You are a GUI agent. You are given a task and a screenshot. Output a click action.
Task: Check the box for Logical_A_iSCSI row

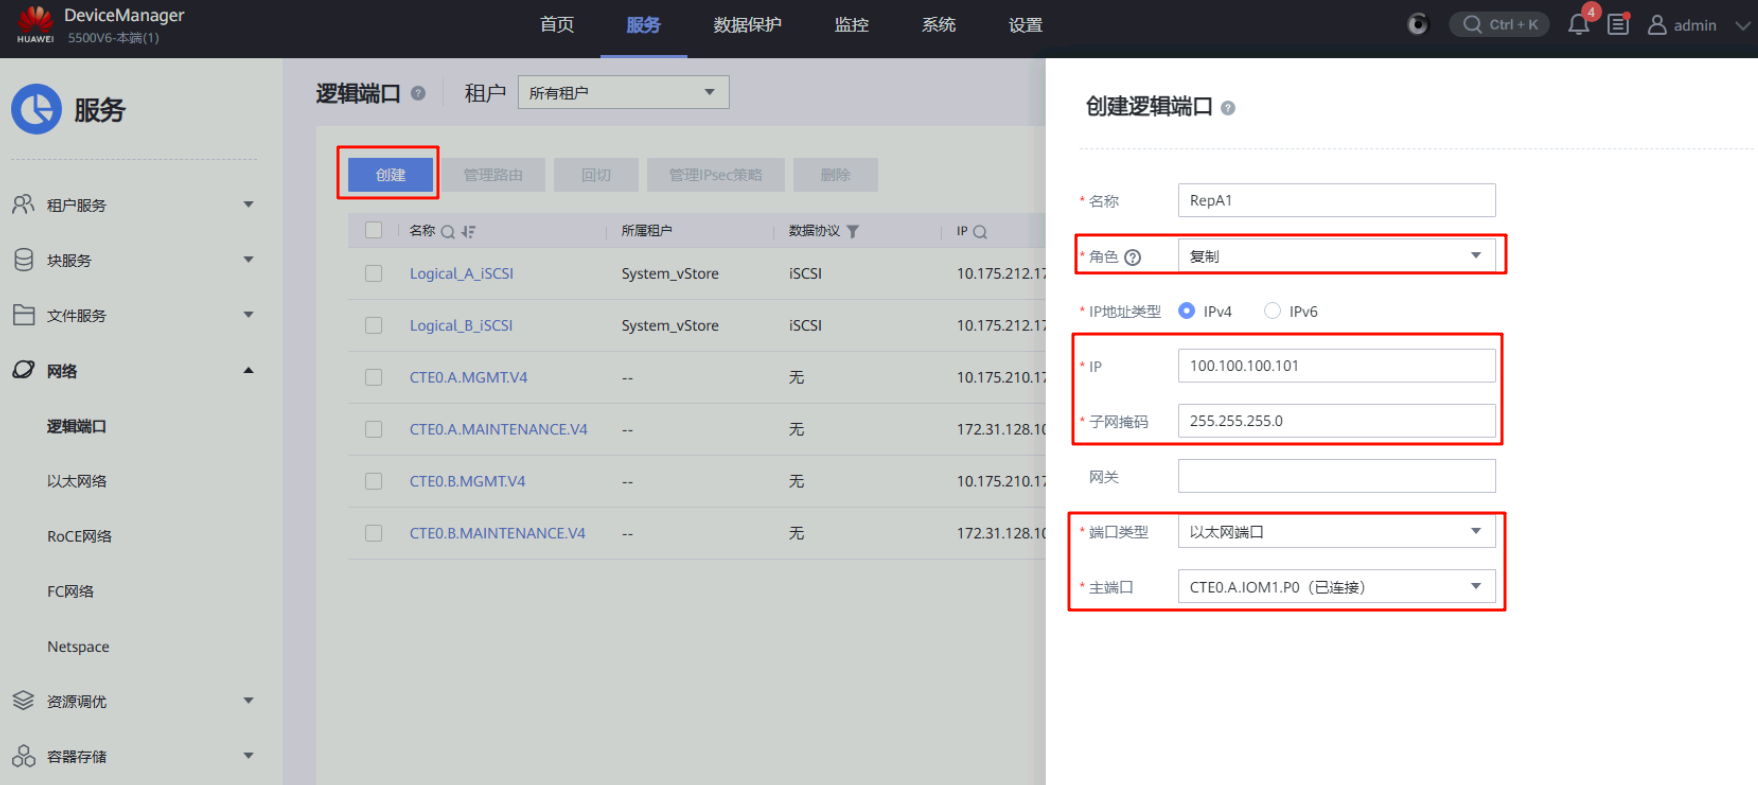374,273
